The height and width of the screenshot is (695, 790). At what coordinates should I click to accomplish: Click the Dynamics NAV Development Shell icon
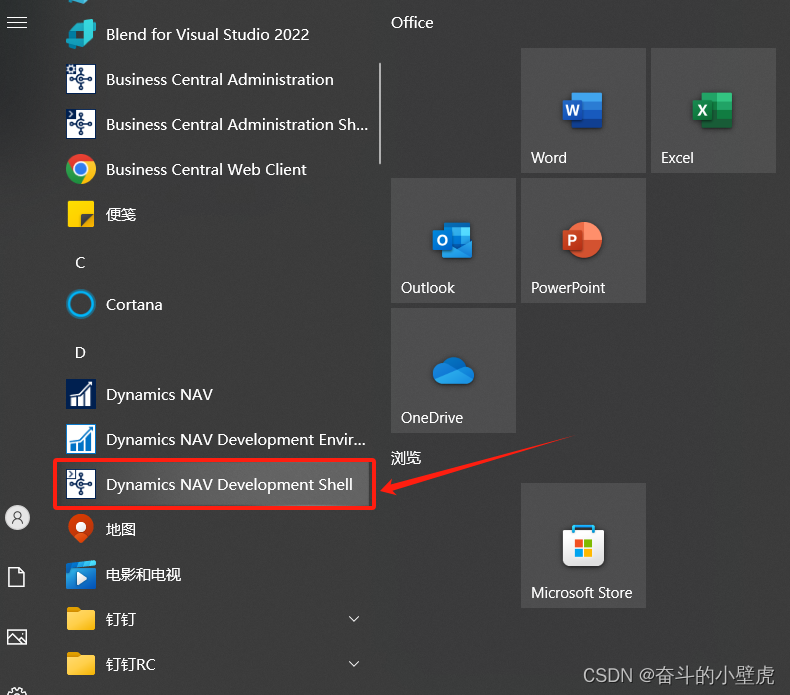point(81,484)
